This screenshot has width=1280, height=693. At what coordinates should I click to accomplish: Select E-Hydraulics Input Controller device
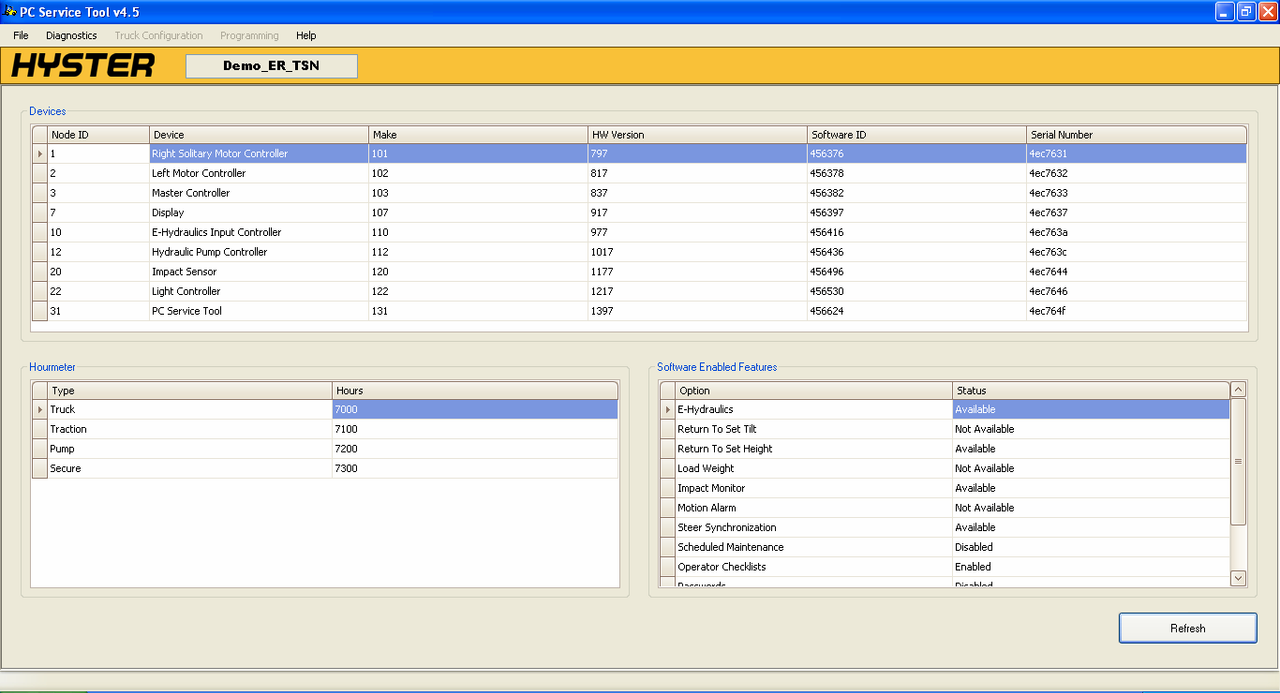coord(640,232)
